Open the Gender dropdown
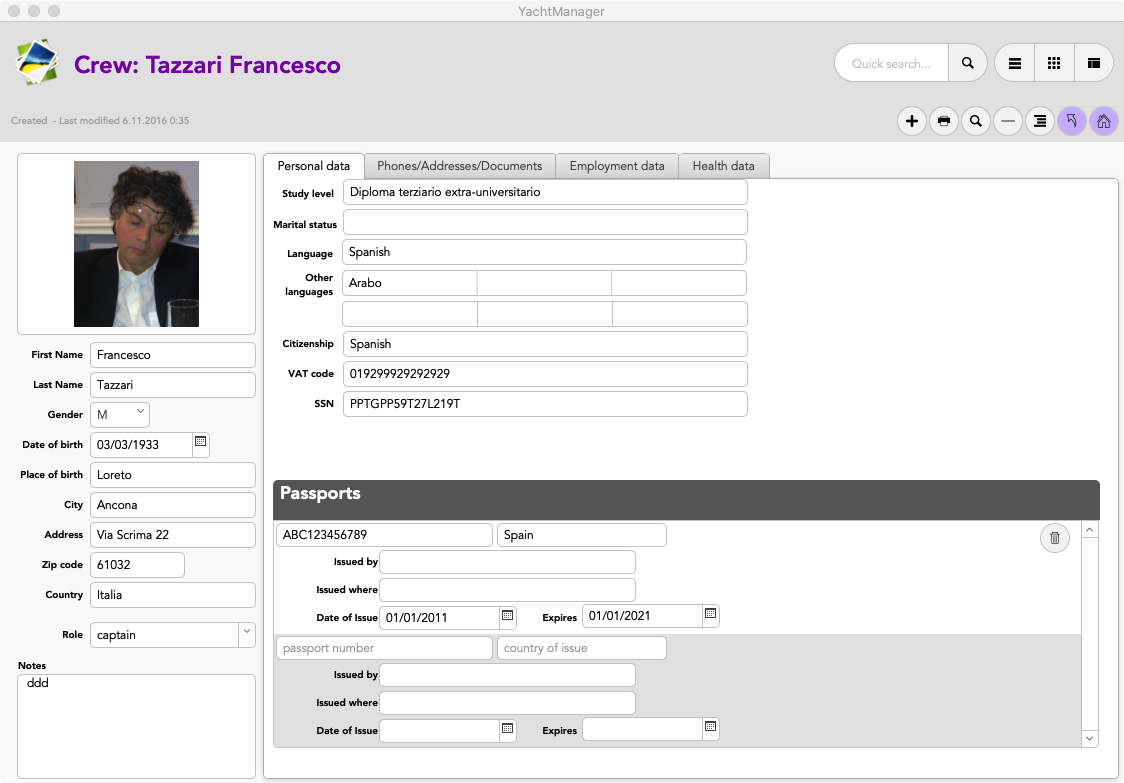The height and width of the screenshot is (783, 1124). (120, 414)
